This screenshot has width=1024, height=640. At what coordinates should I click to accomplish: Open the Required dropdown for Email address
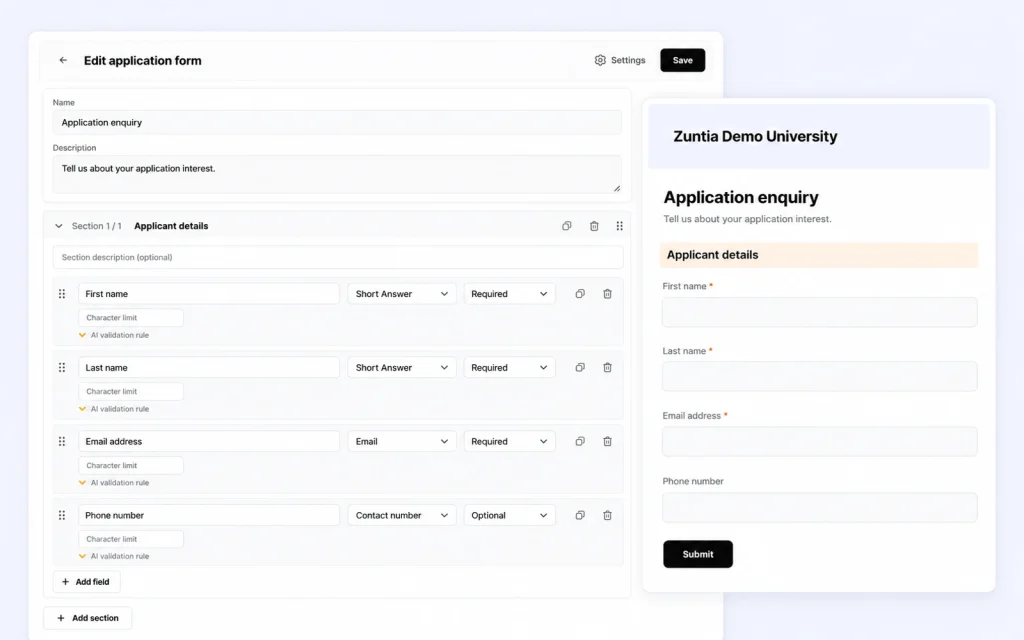coord(509,441)
